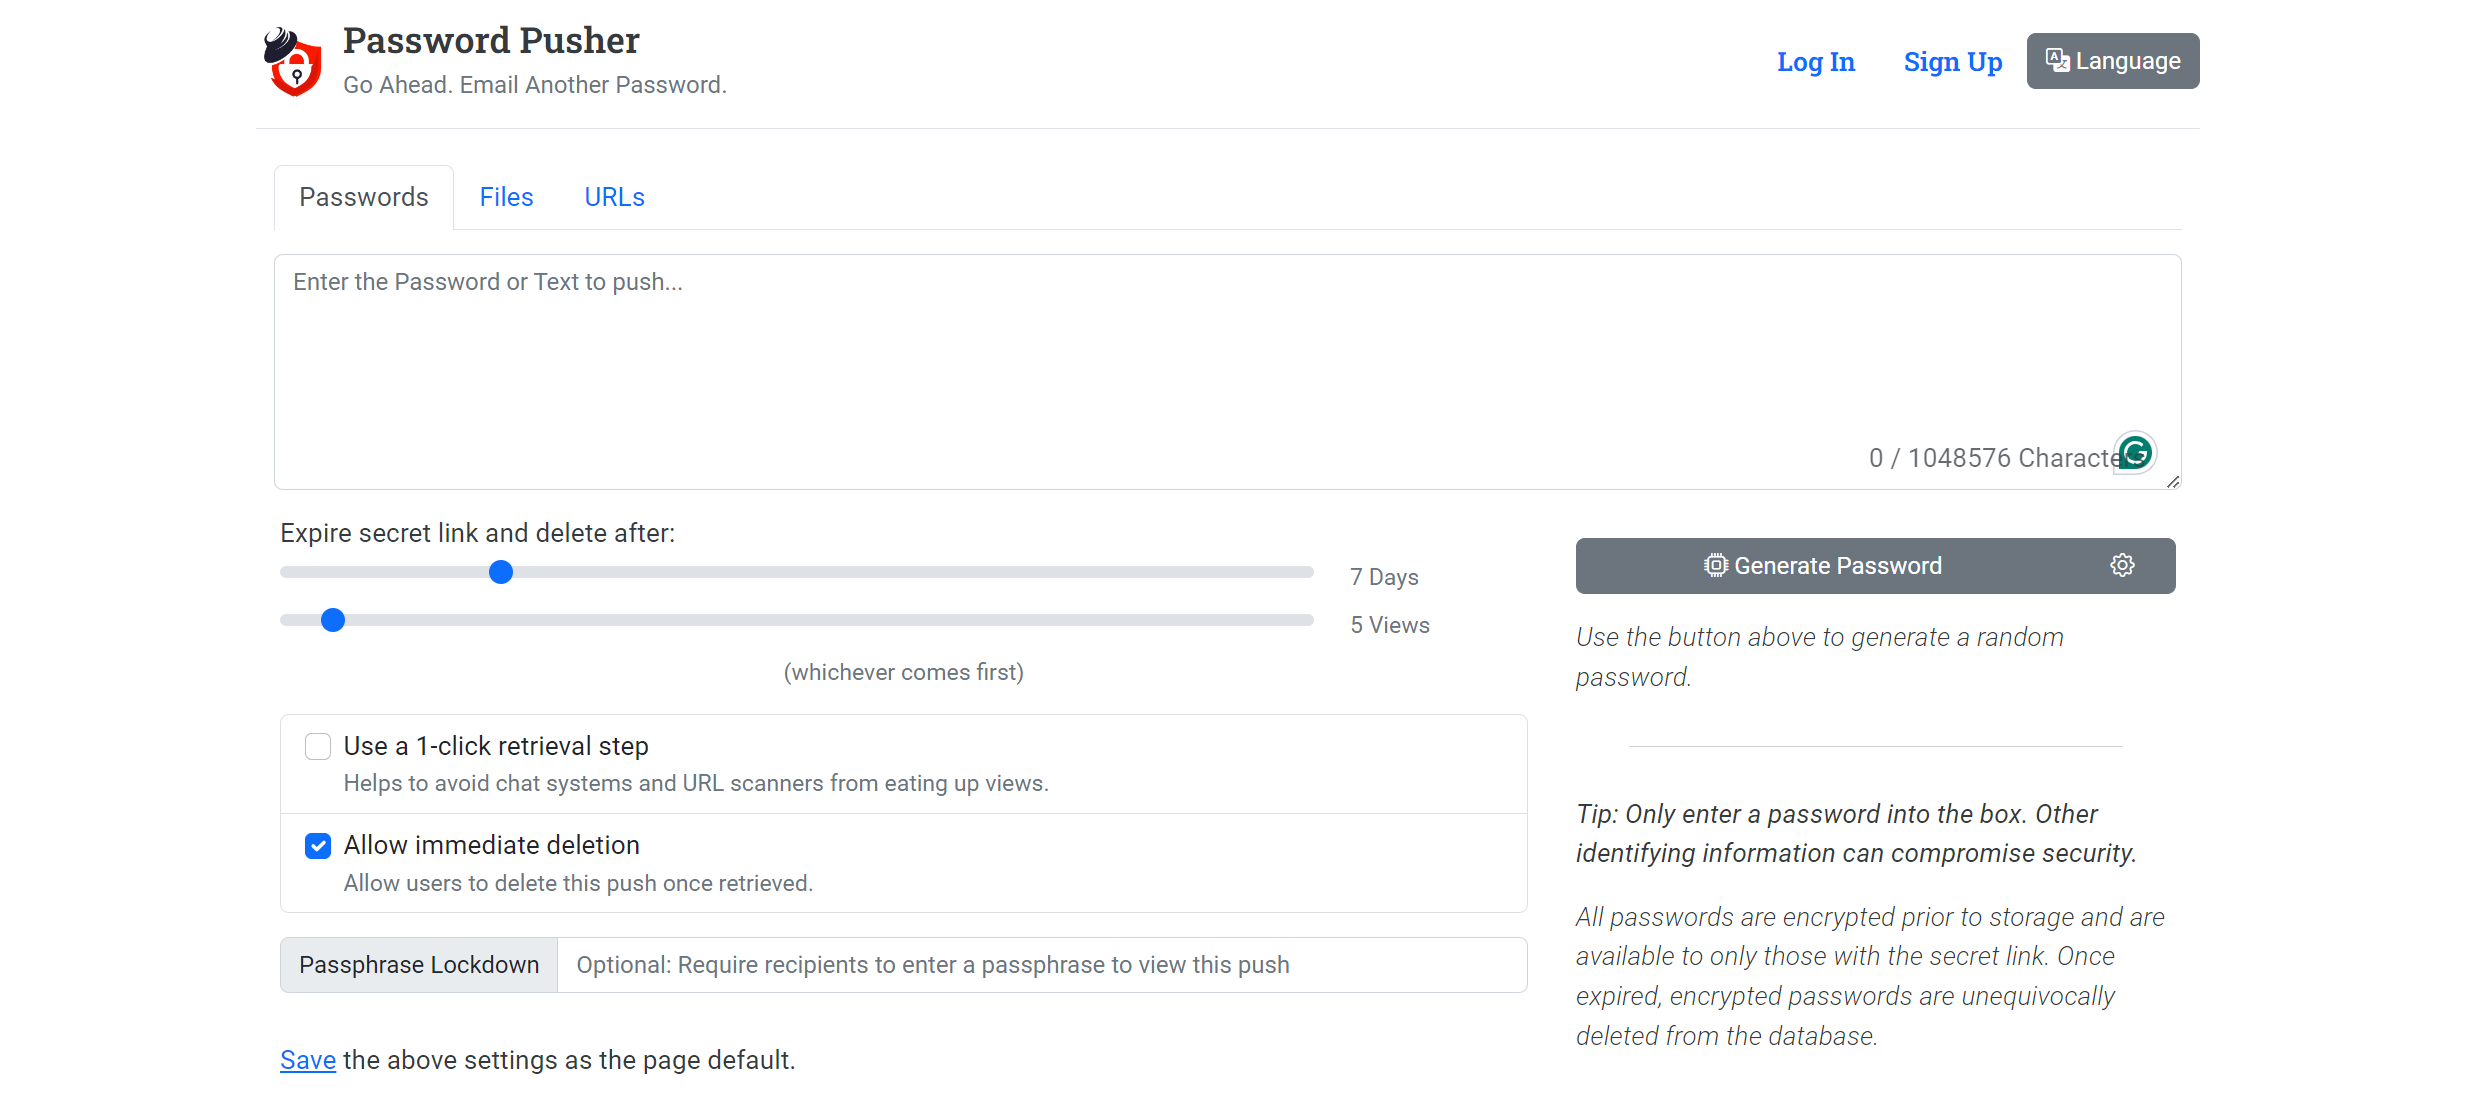
Task: Click Save settings as default link
Action: 307,1060
